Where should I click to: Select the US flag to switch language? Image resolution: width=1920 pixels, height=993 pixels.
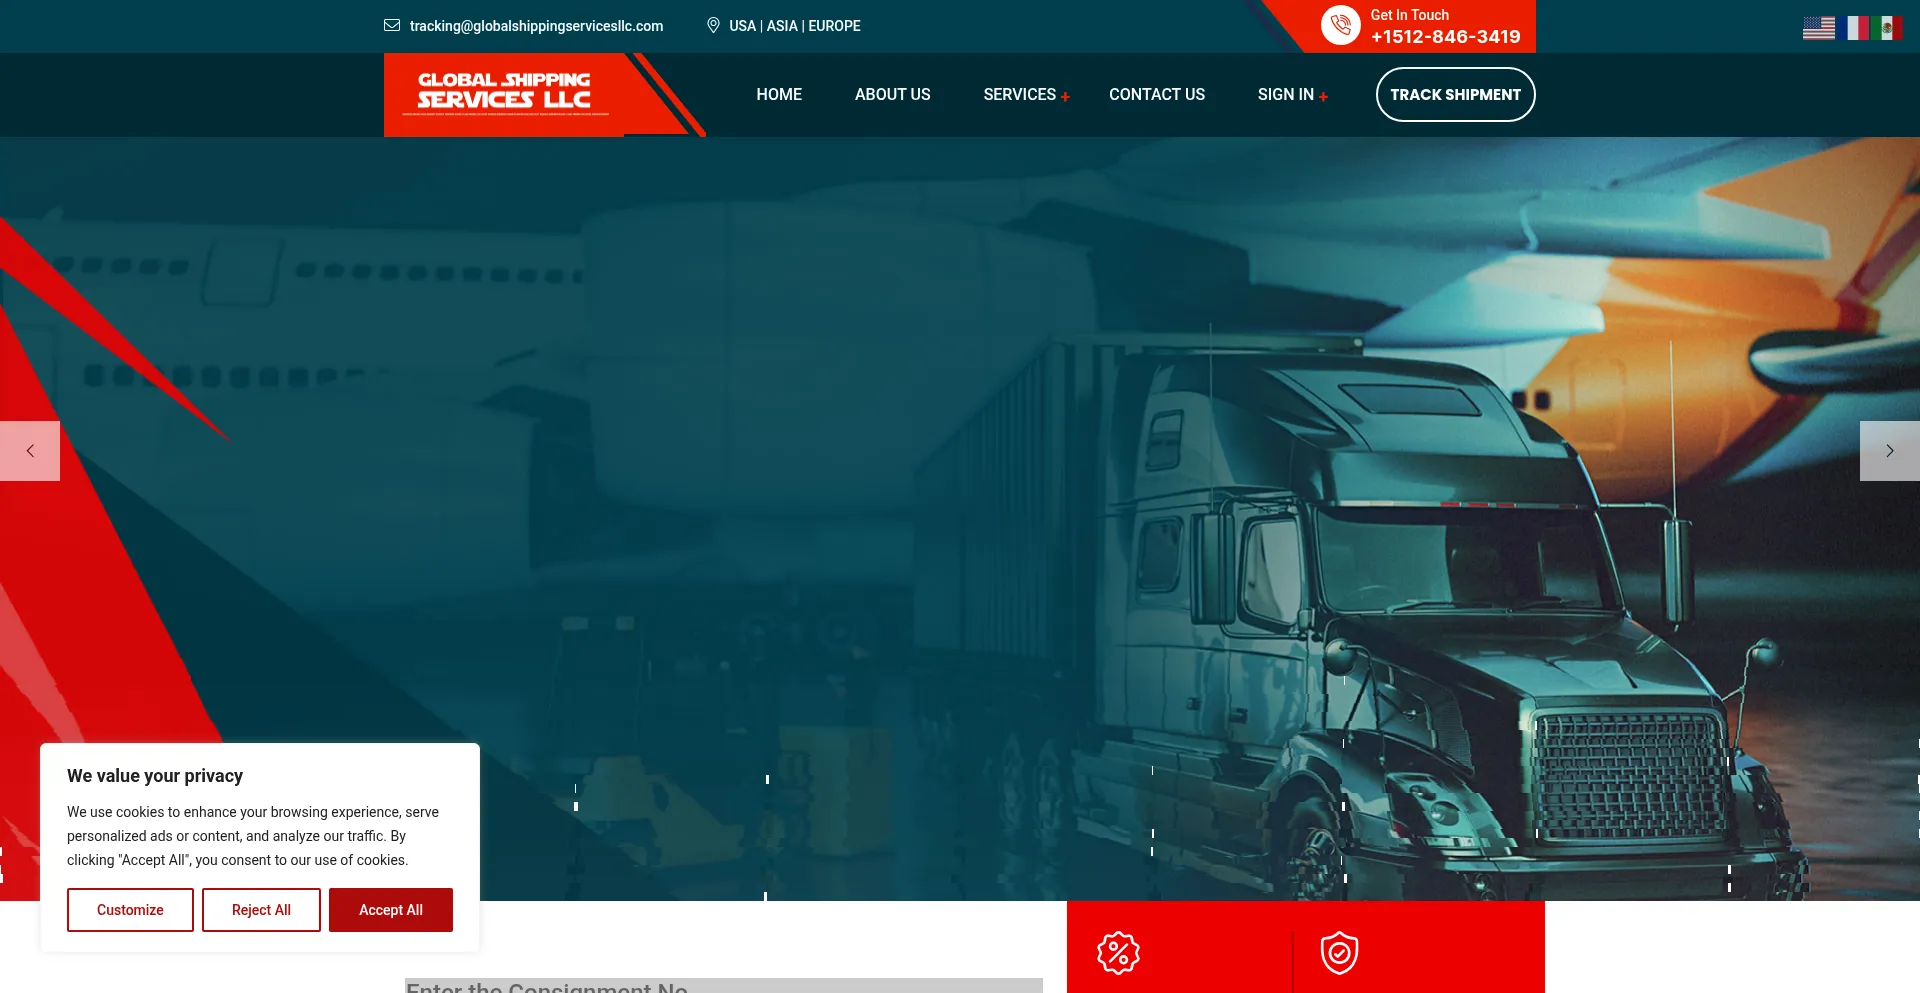pyautogui.click(x=1819, y=27)
